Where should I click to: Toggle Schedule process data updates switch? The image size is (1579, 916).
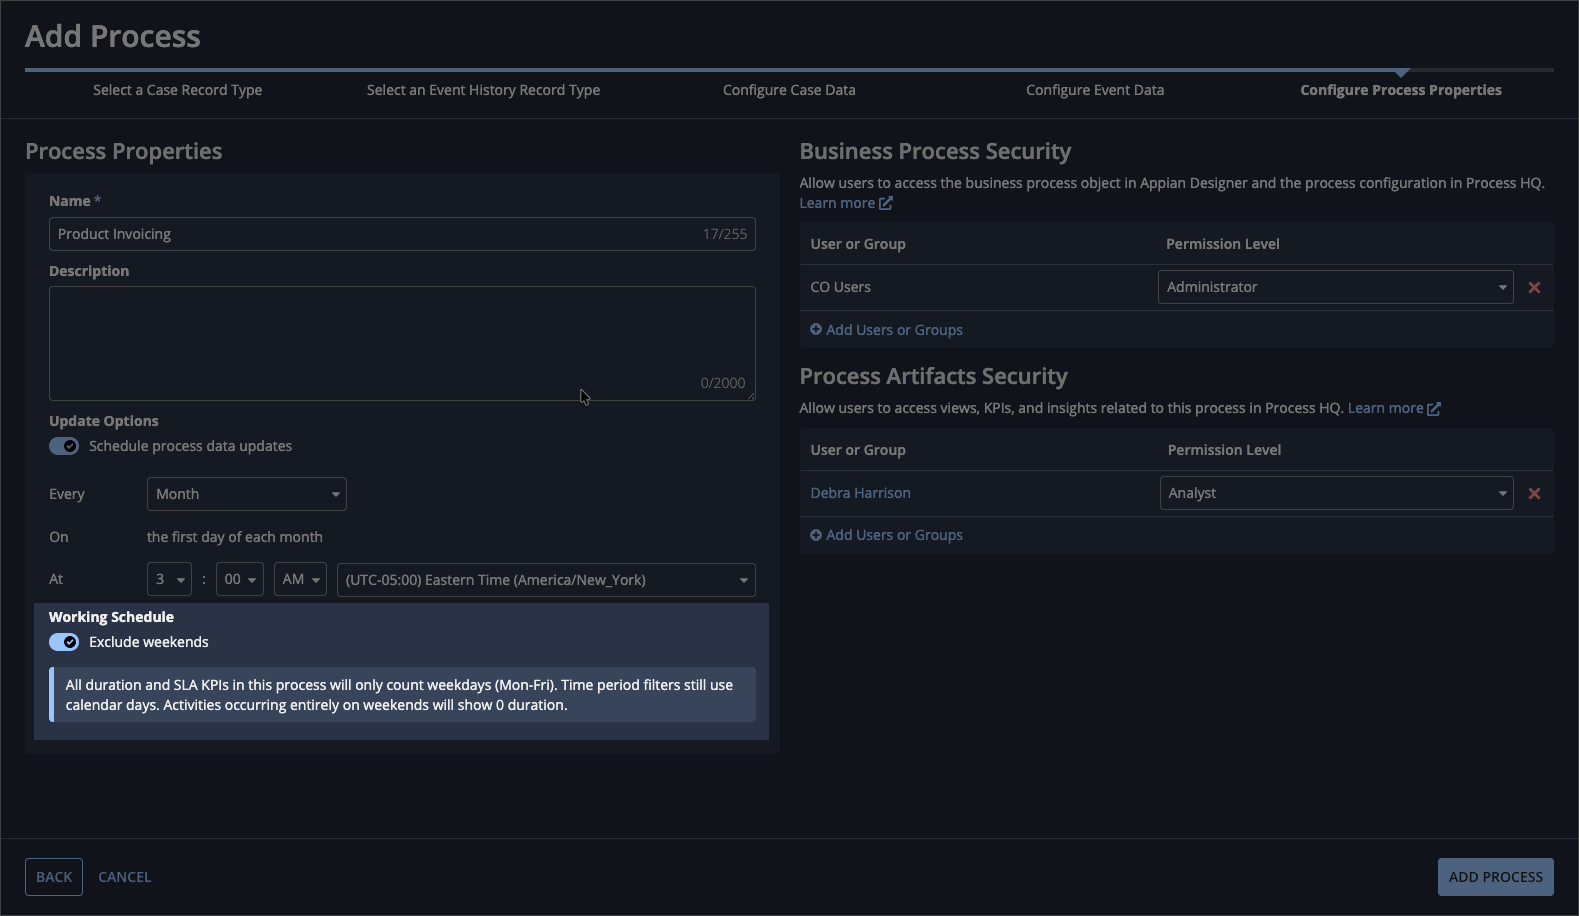[64, 446]
